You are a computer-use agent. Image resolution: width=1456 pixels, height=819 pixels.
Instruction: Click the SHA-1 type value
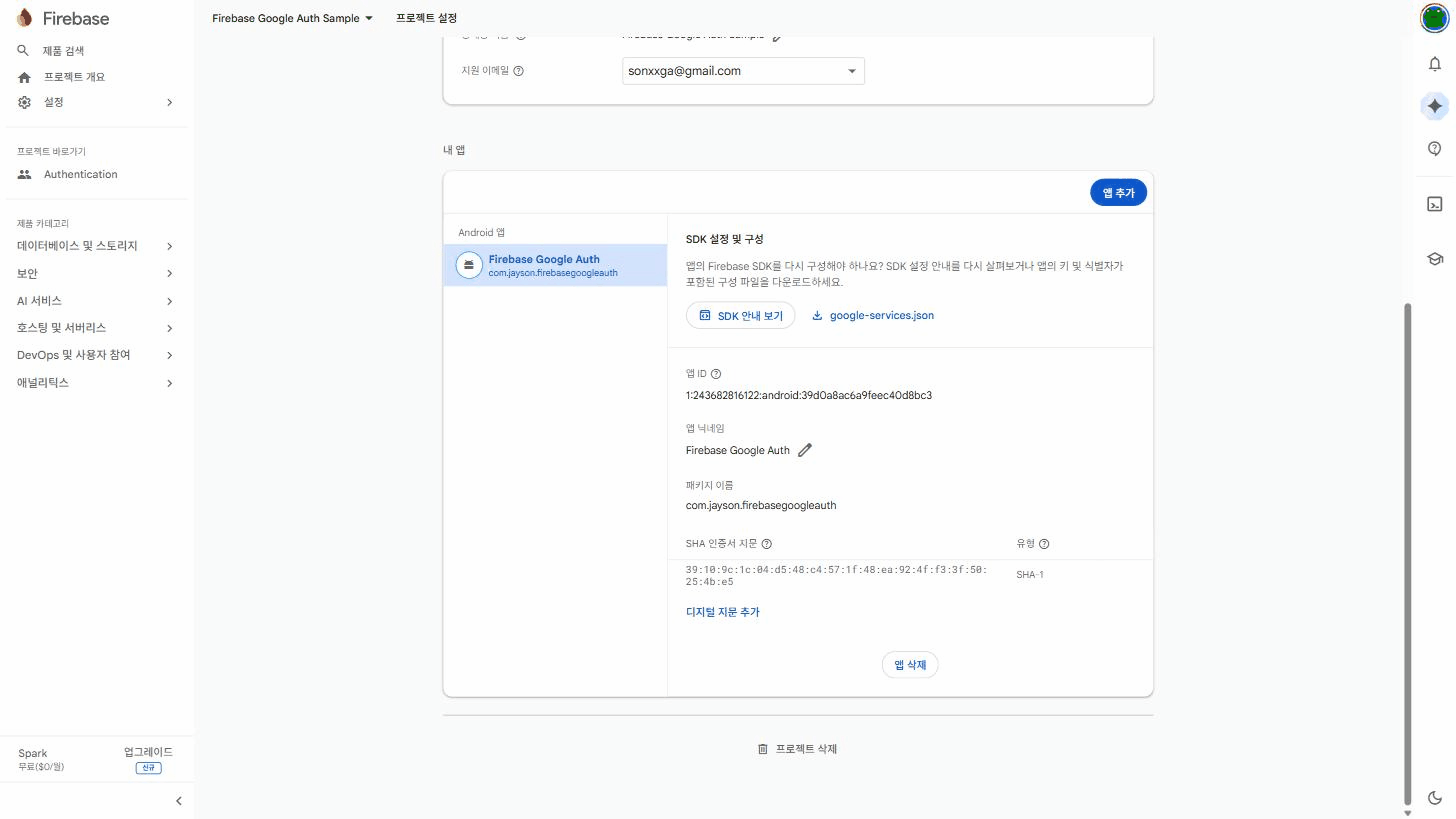coord(1030,575)
